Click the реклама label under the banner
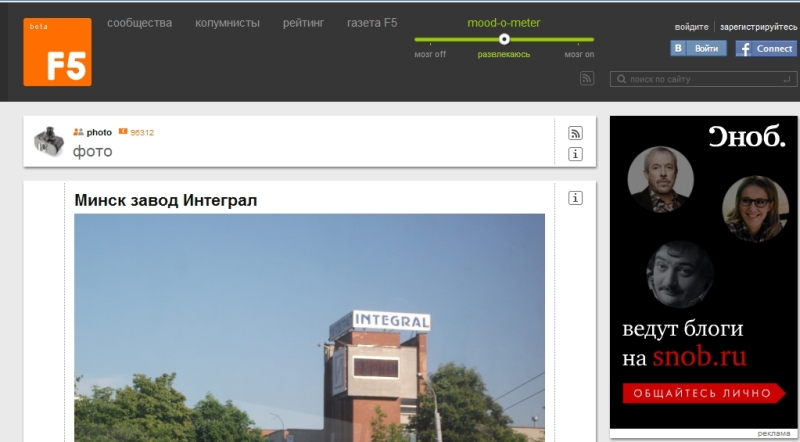 (773, 433)
